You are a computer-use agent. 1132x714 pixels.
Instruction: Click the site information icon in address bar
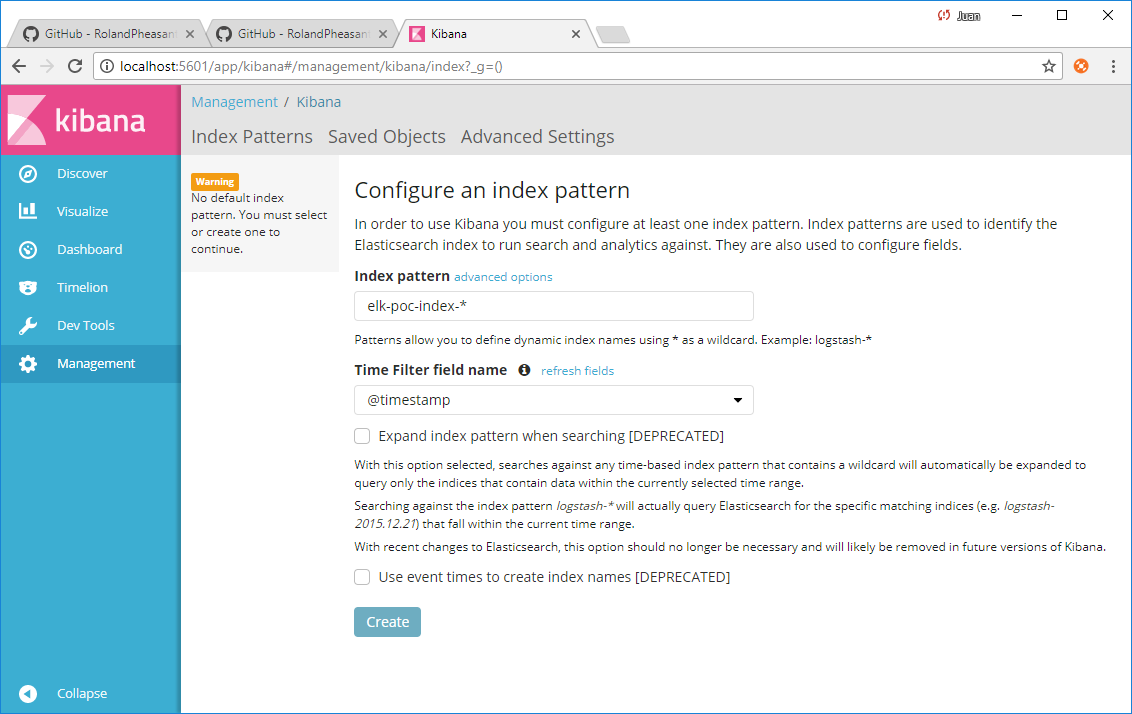pyautogui.click(x=107, y=66)
